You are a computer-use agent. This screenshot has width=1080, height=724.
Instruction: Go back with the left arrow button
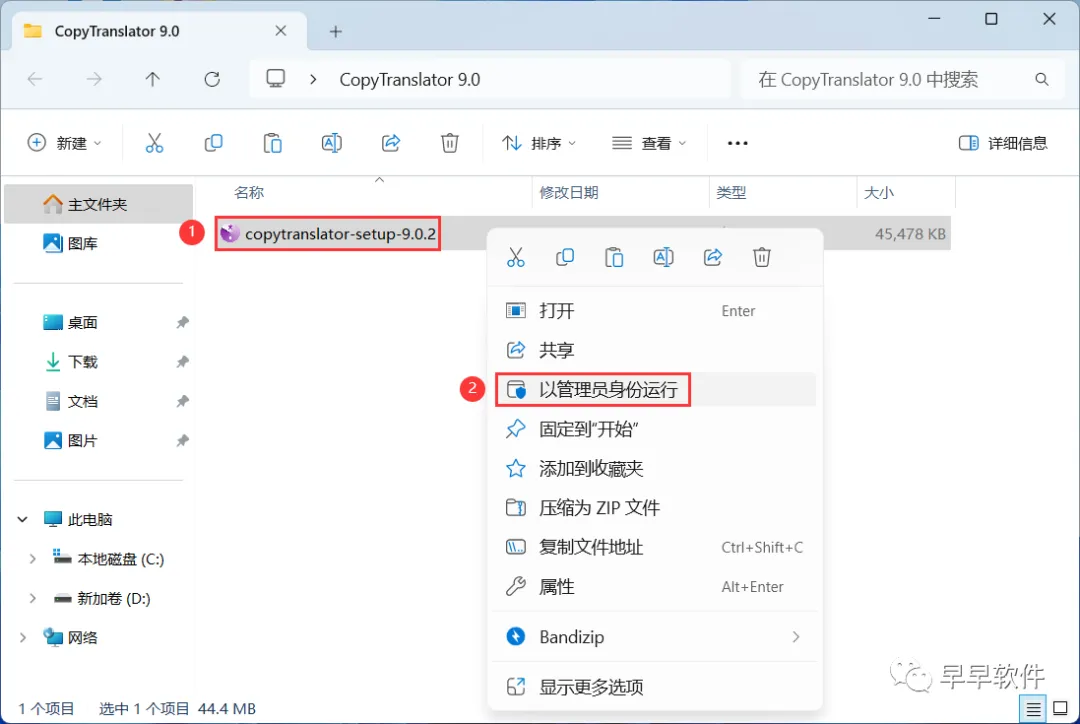click(x=35, y=79)
